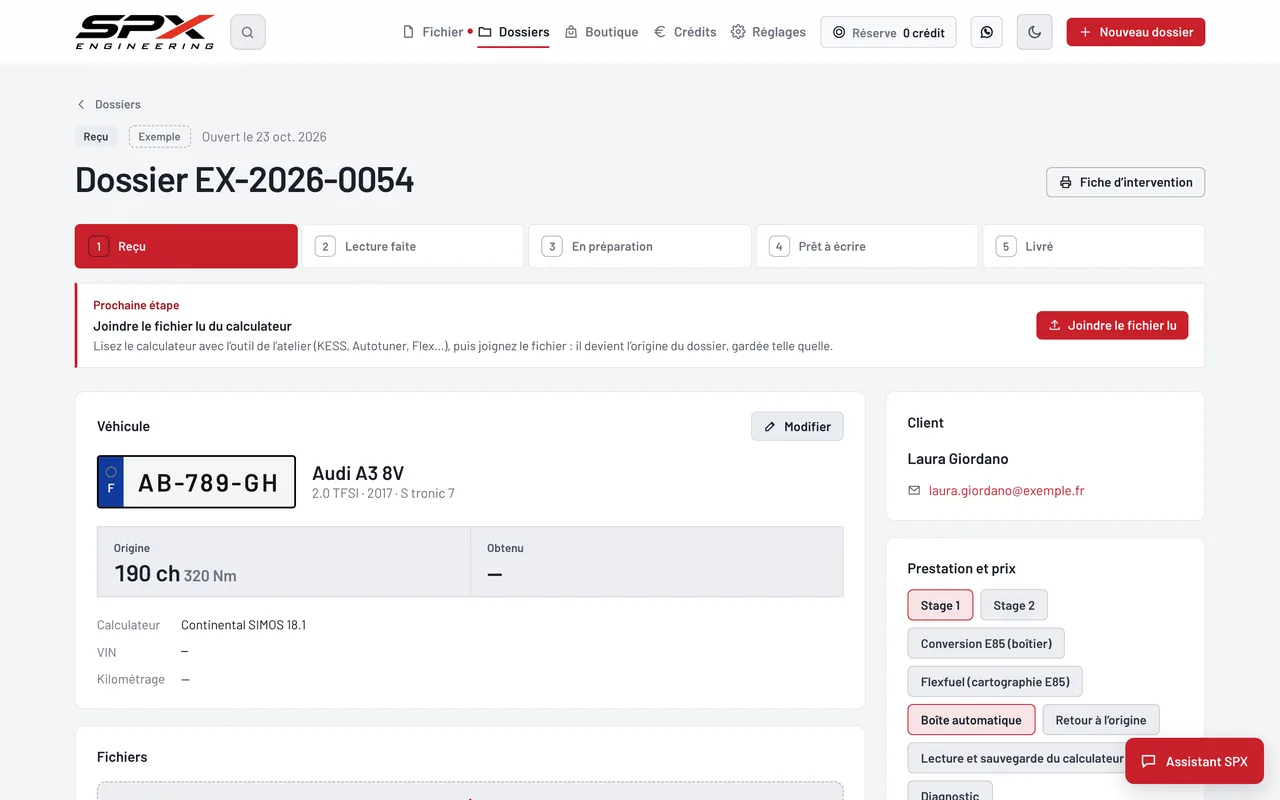Toggle dark mode with the moon icon
Image resolution: width=1280 pixels, height=800 pixels.
tap(1034, 32)
